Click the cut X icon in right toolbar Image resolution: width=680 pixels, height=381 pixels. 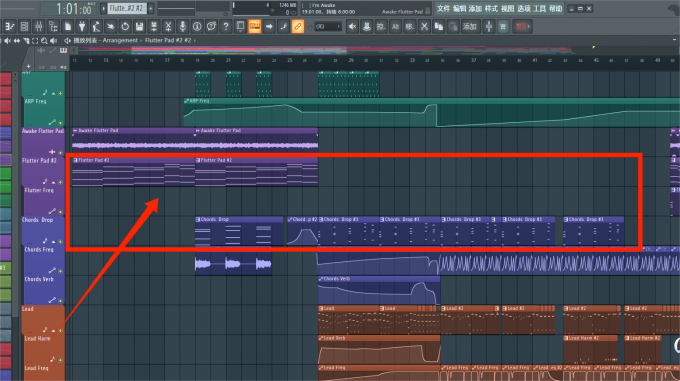click(424, 26)
